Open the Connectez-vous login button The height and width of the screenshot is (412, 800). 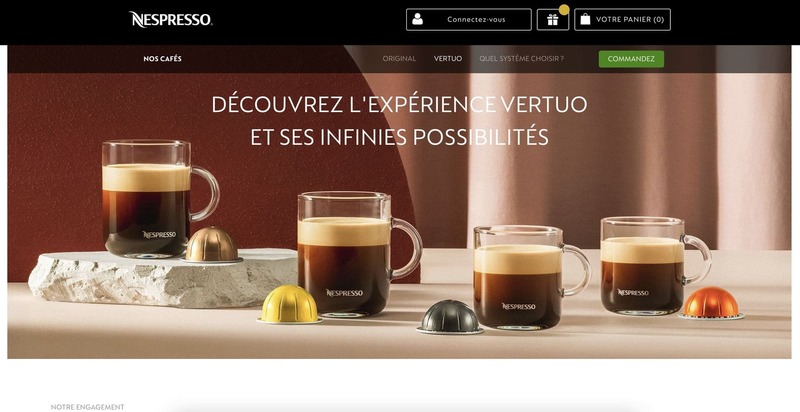[x=468, y=19]
